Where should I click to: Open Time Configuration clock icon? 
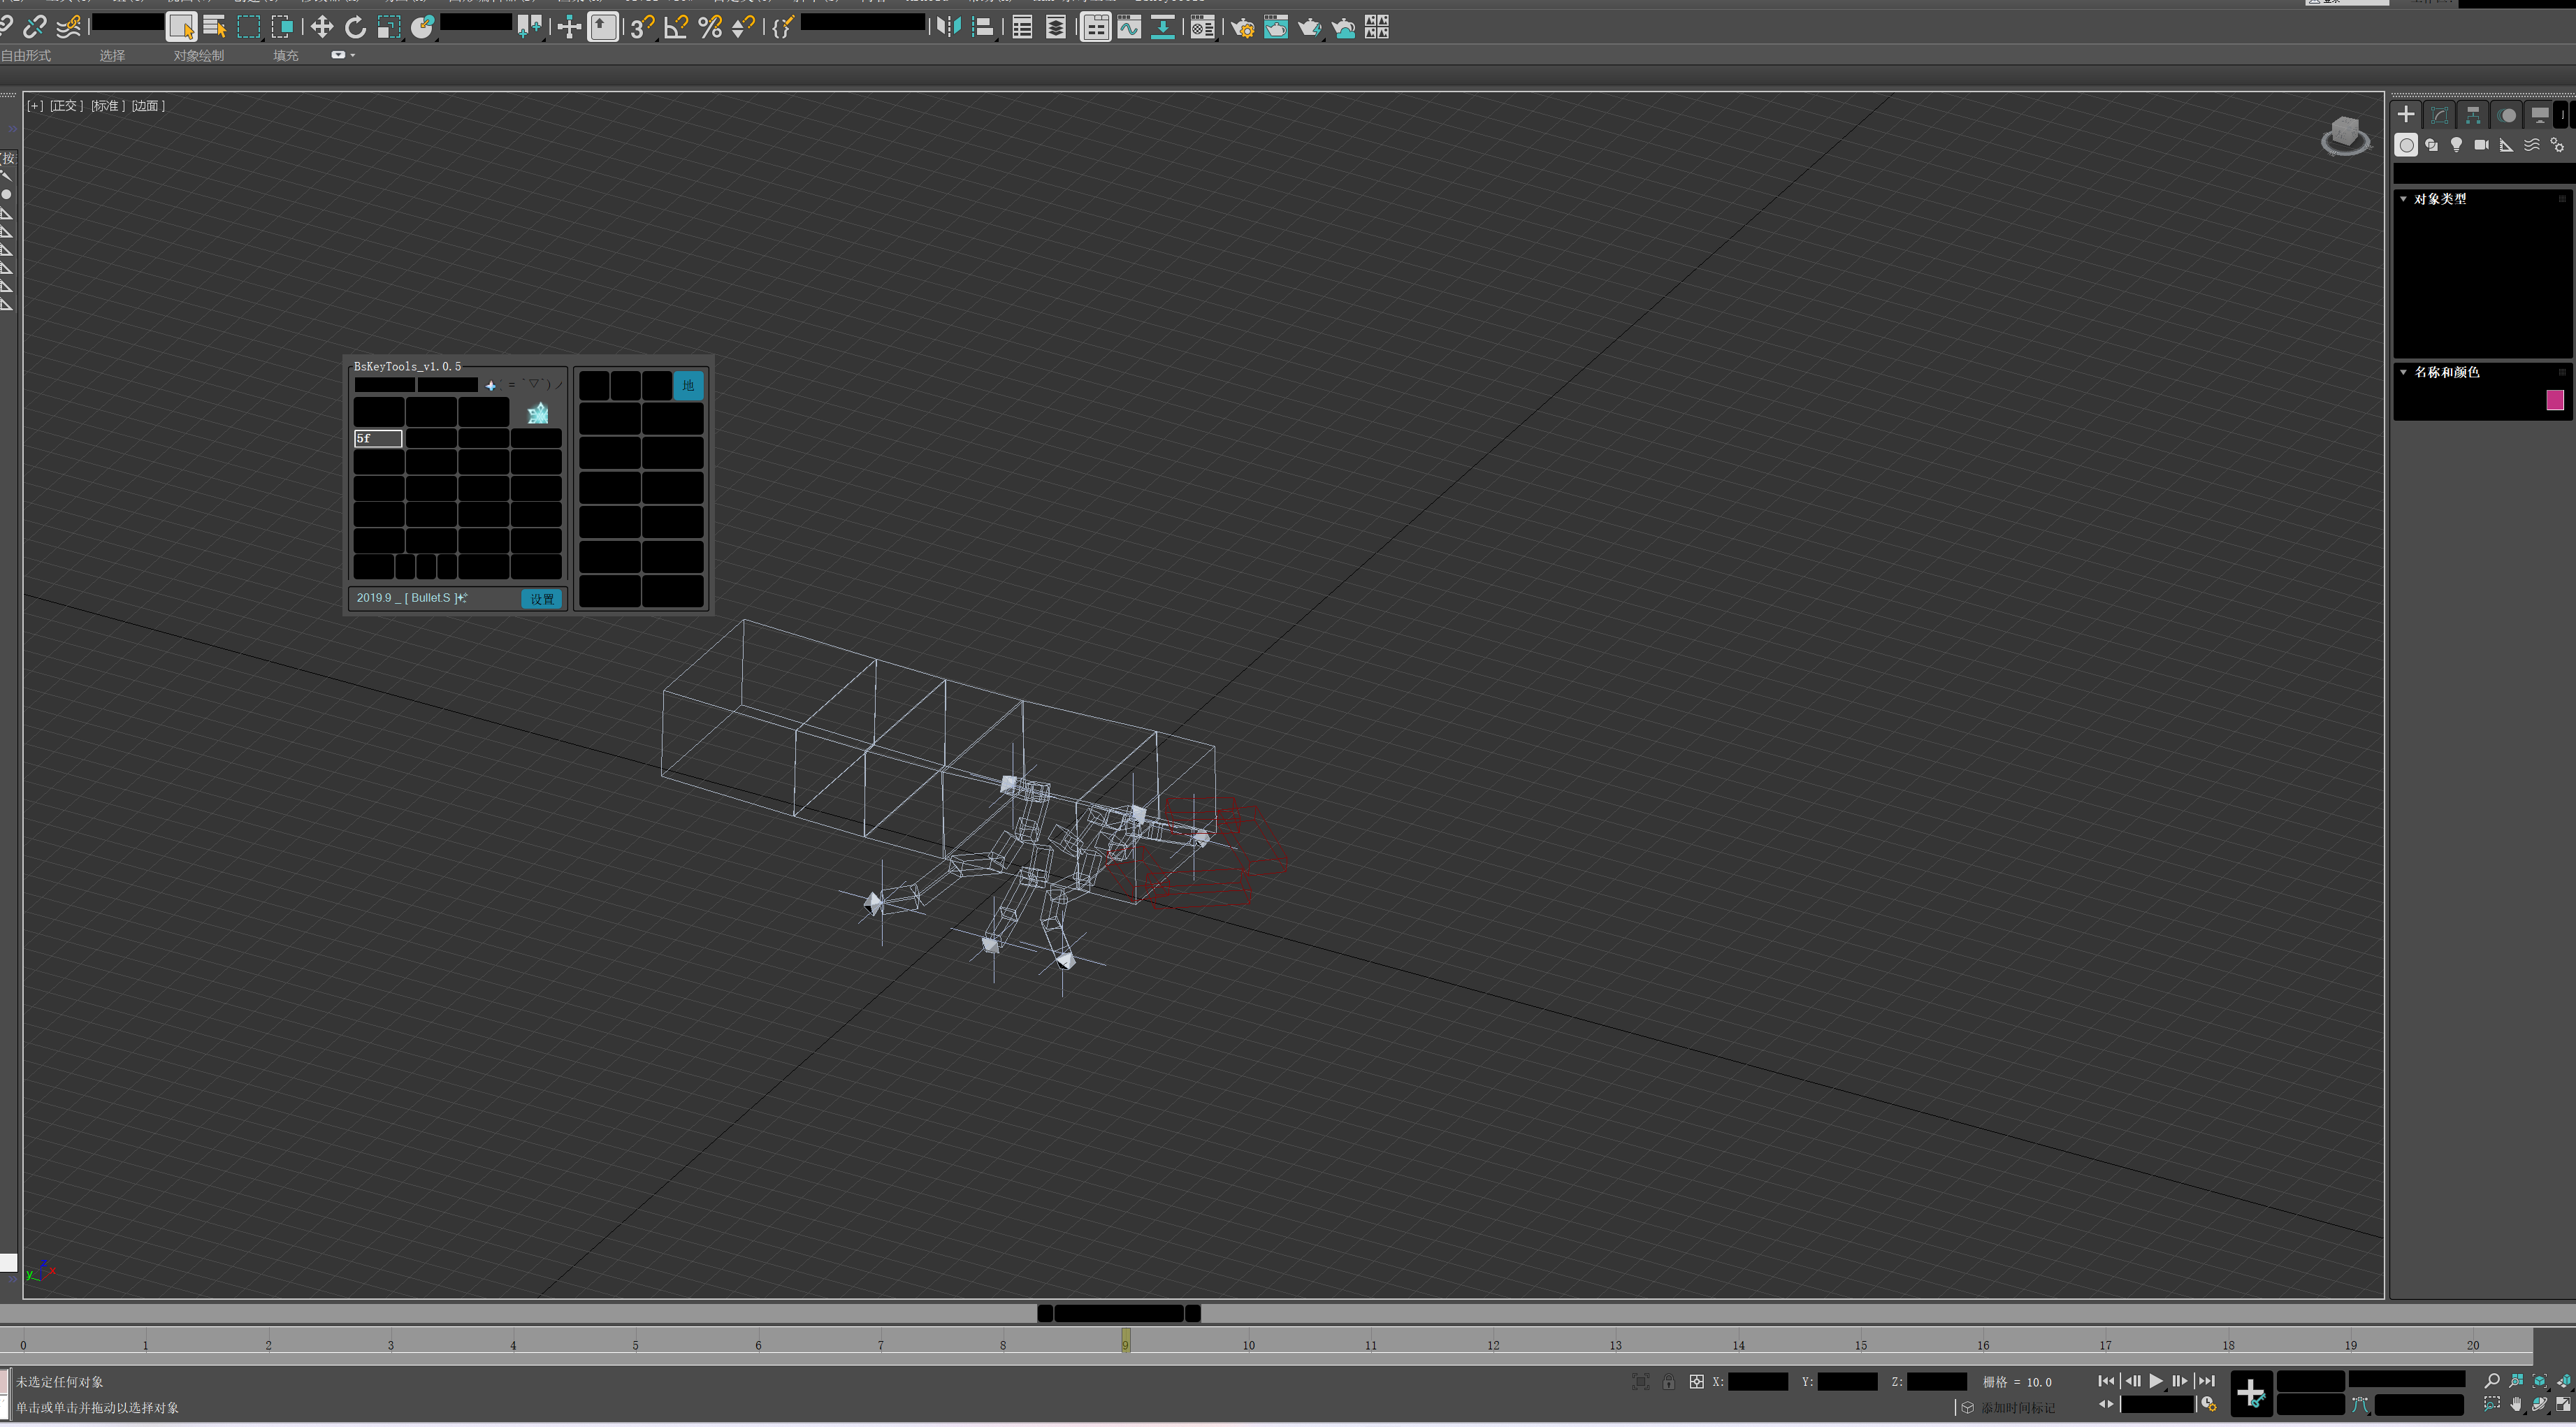click(x=2209, y=1405)
